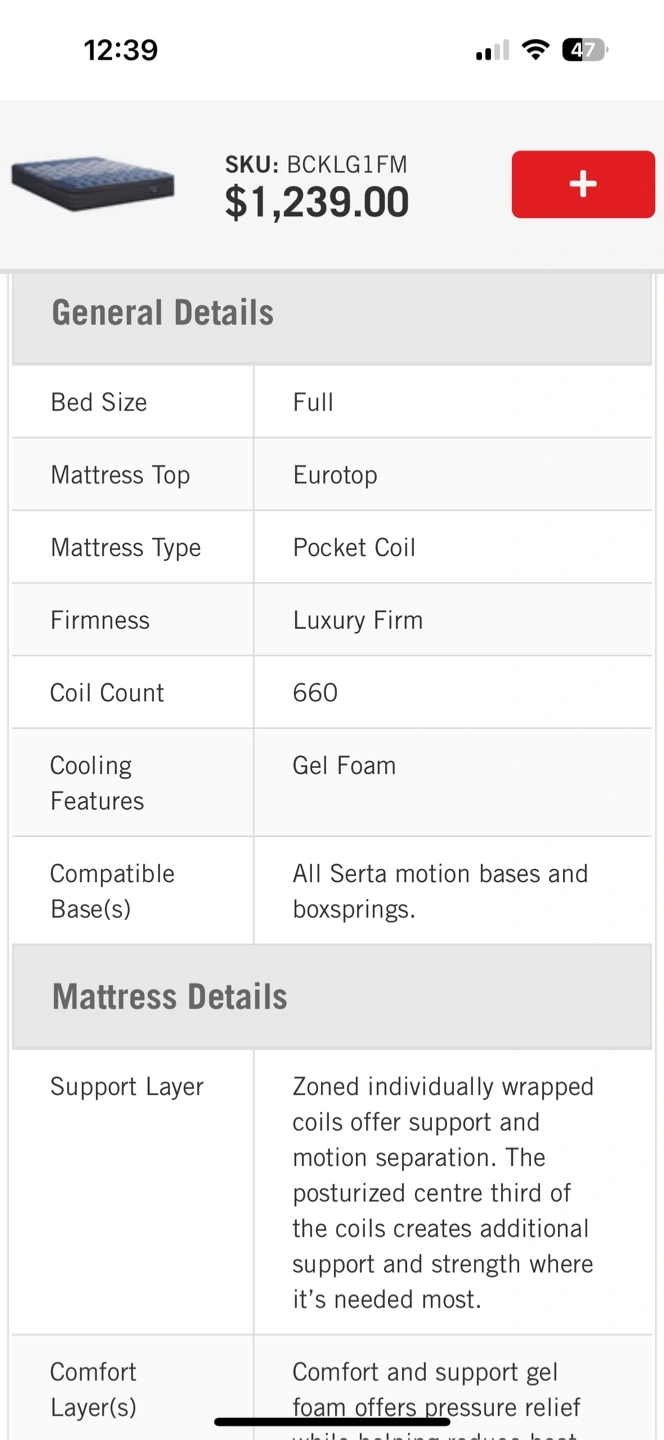Tap the red plus add-to-cart button

pyautogui.click(x=583, y=184)
